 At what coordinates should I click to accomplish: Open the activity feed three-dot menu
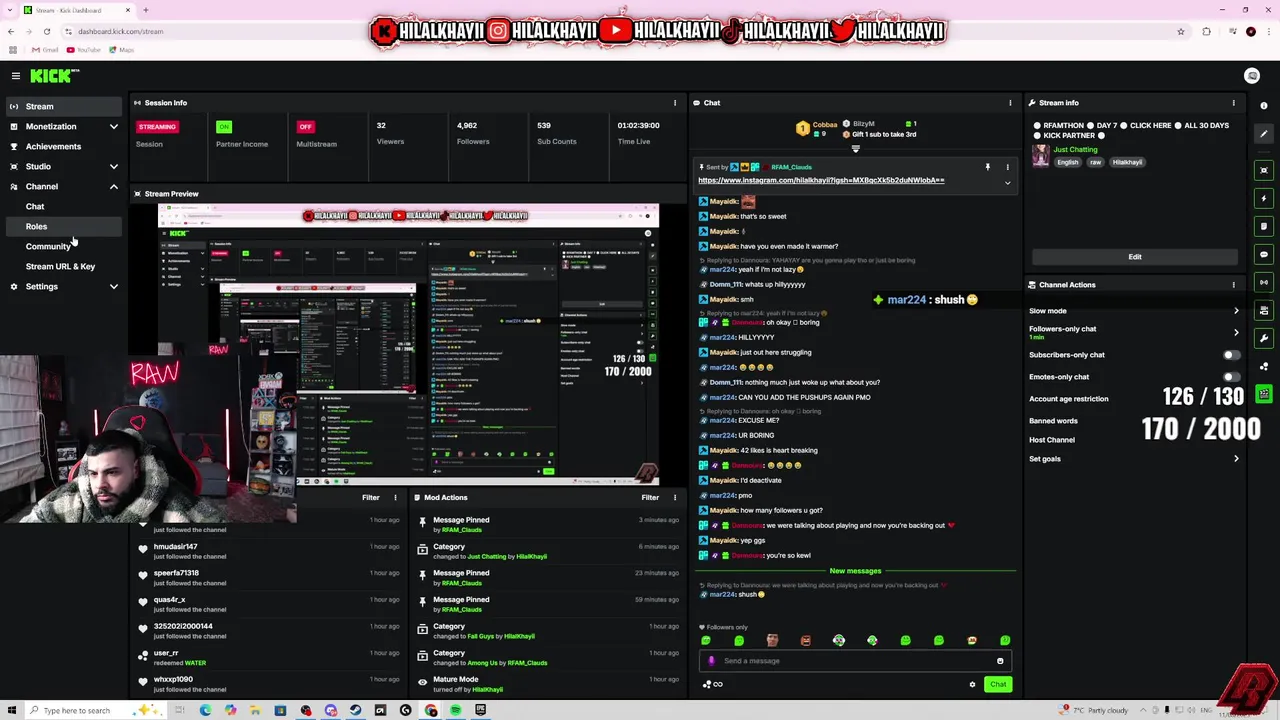point(395,498)
